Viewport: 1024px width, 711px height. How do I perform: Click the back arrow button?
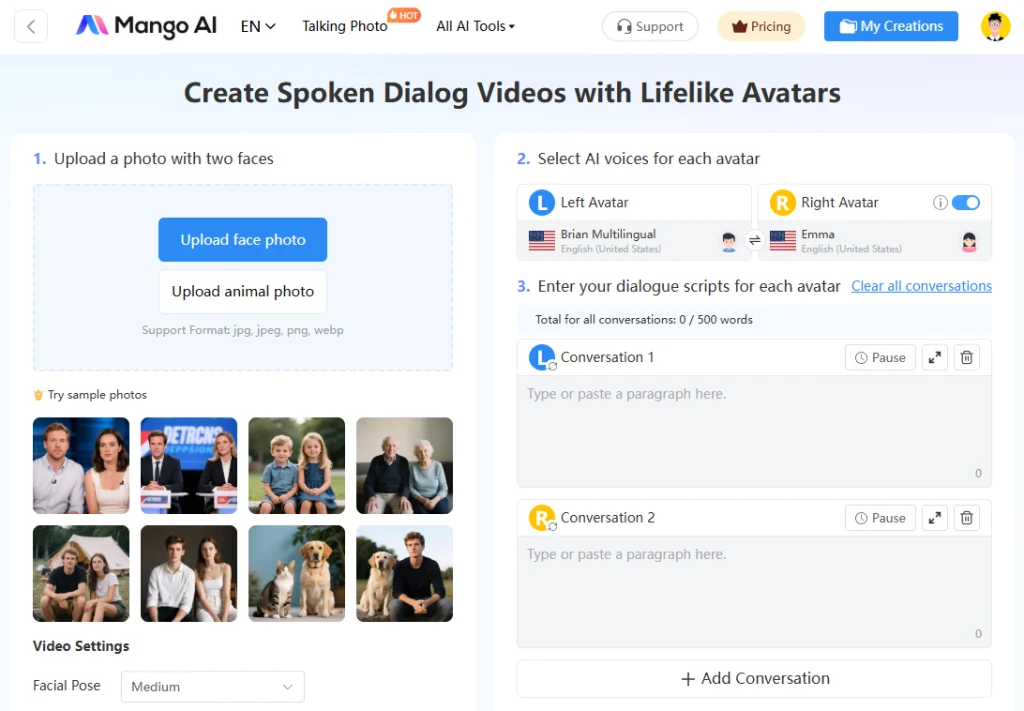[31, 26]
